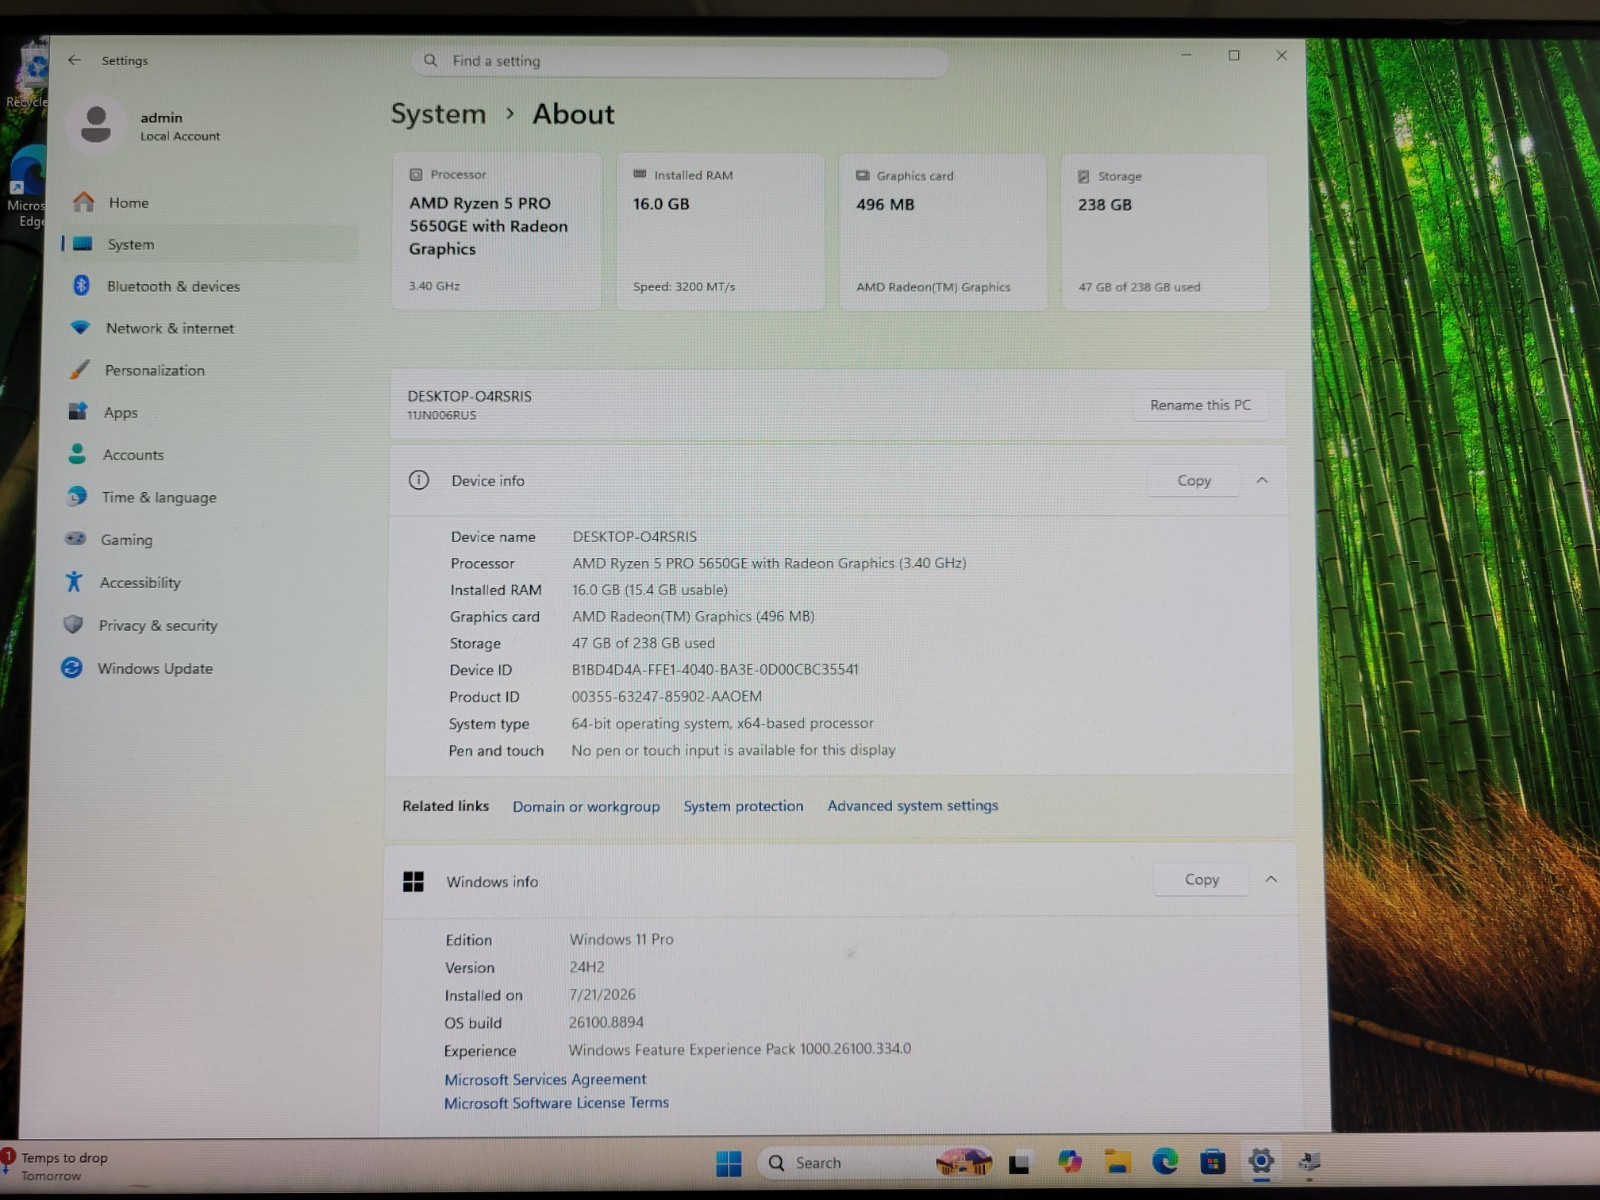
Task: Open File Explorer from the taskbar
Action: [1117, 1161]
